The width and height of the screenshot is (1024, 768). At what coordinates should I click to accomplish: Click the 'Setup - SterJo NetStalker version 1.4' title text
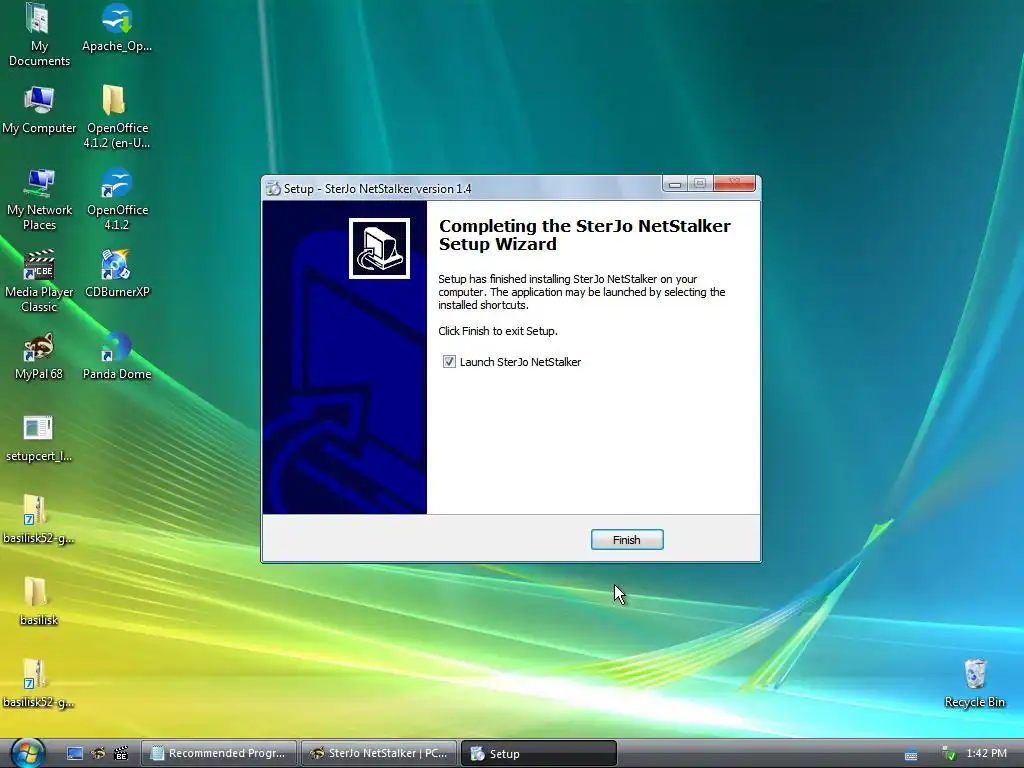(x=377, y=189)
